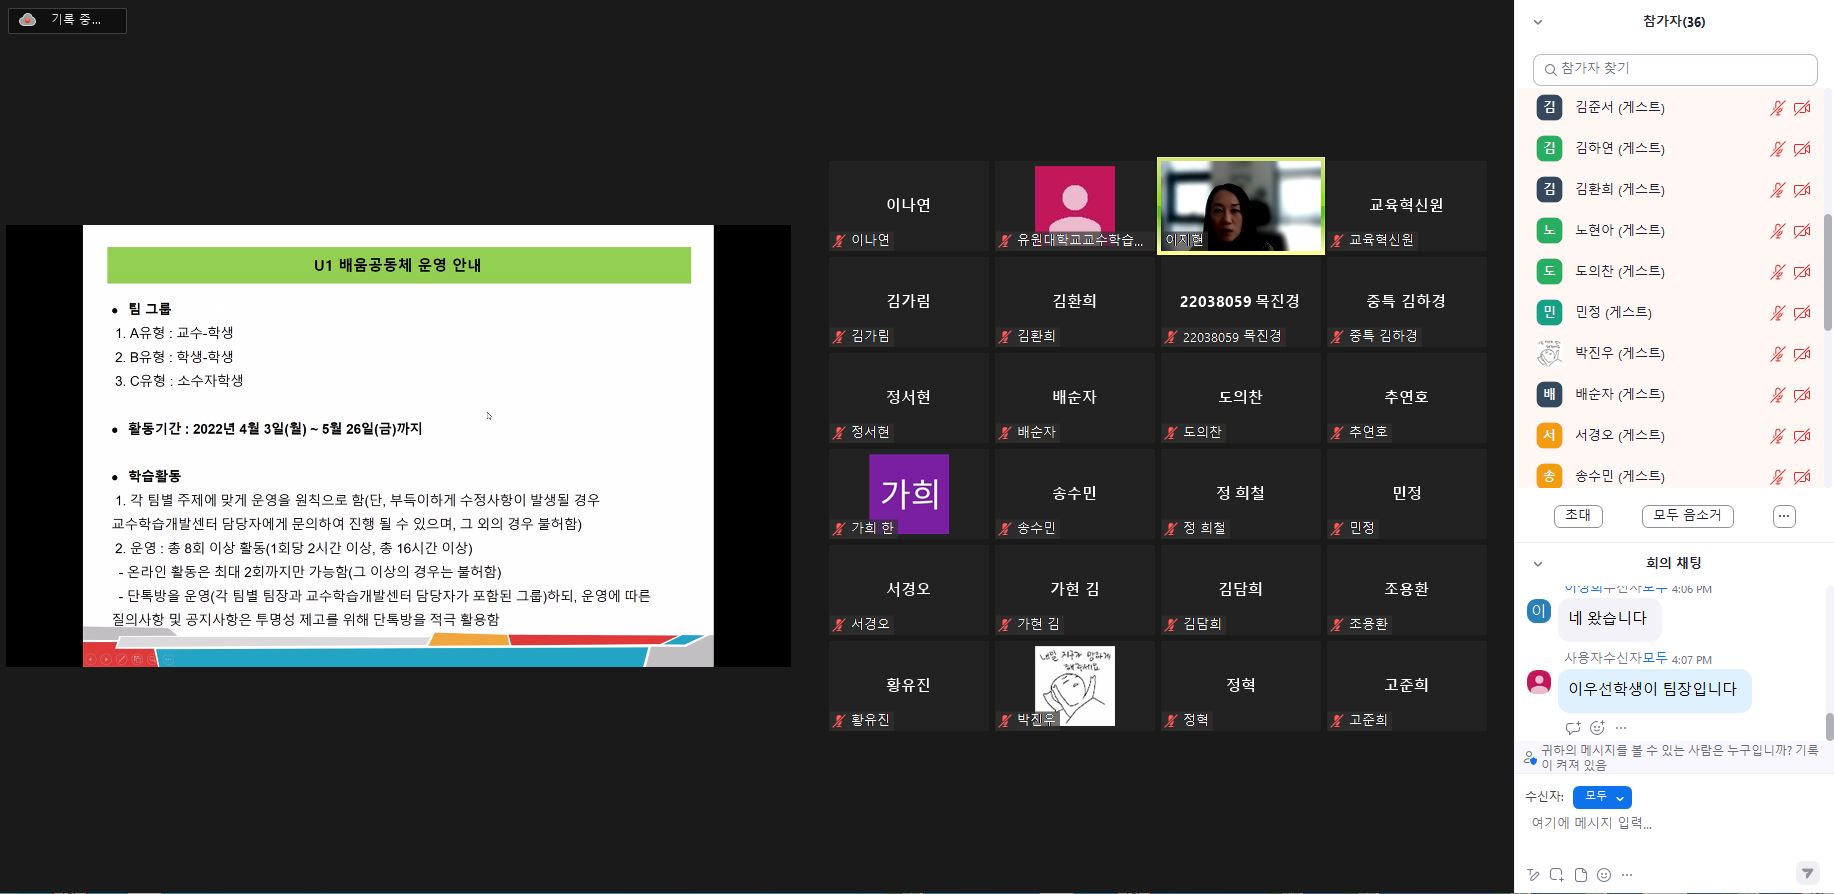This screenshot has width=1834, height=894.
Task: Collapse the 참가자 participants panel
Action: (x=1538, y=22)
